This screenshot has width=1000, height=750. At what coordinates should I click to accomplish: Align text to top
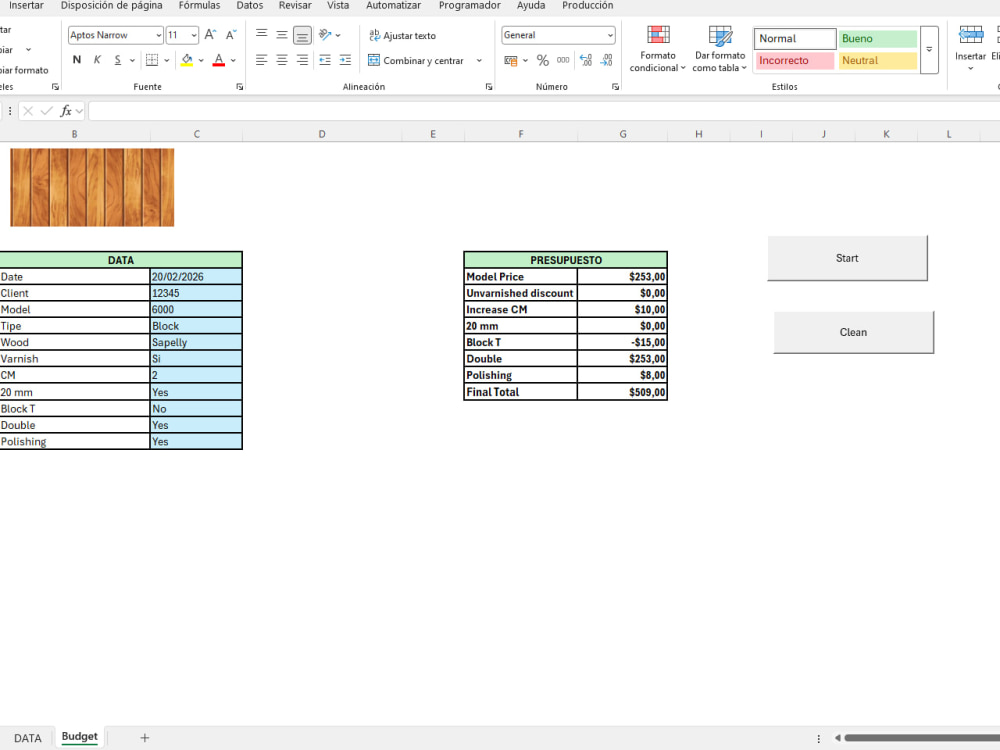[261, 34]
